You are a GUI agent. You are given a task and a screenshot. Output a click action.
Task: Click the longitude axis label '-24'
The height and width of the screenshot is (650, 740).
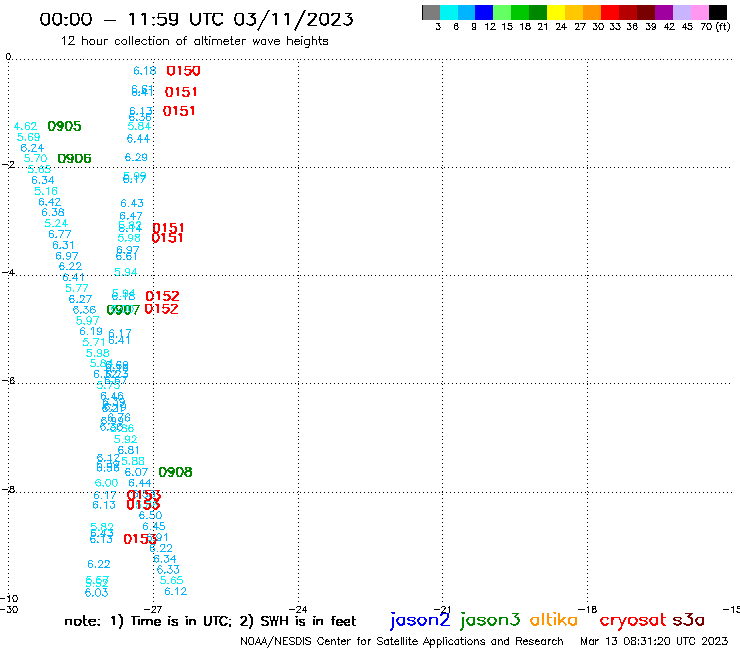coord(298,609)
